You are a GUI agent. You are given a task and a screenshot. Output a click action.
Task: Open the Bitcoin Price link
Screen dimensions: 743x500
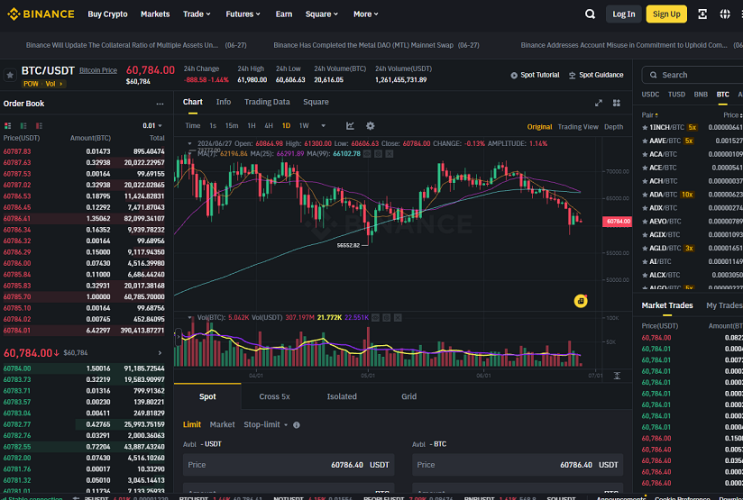click(98, 71)
